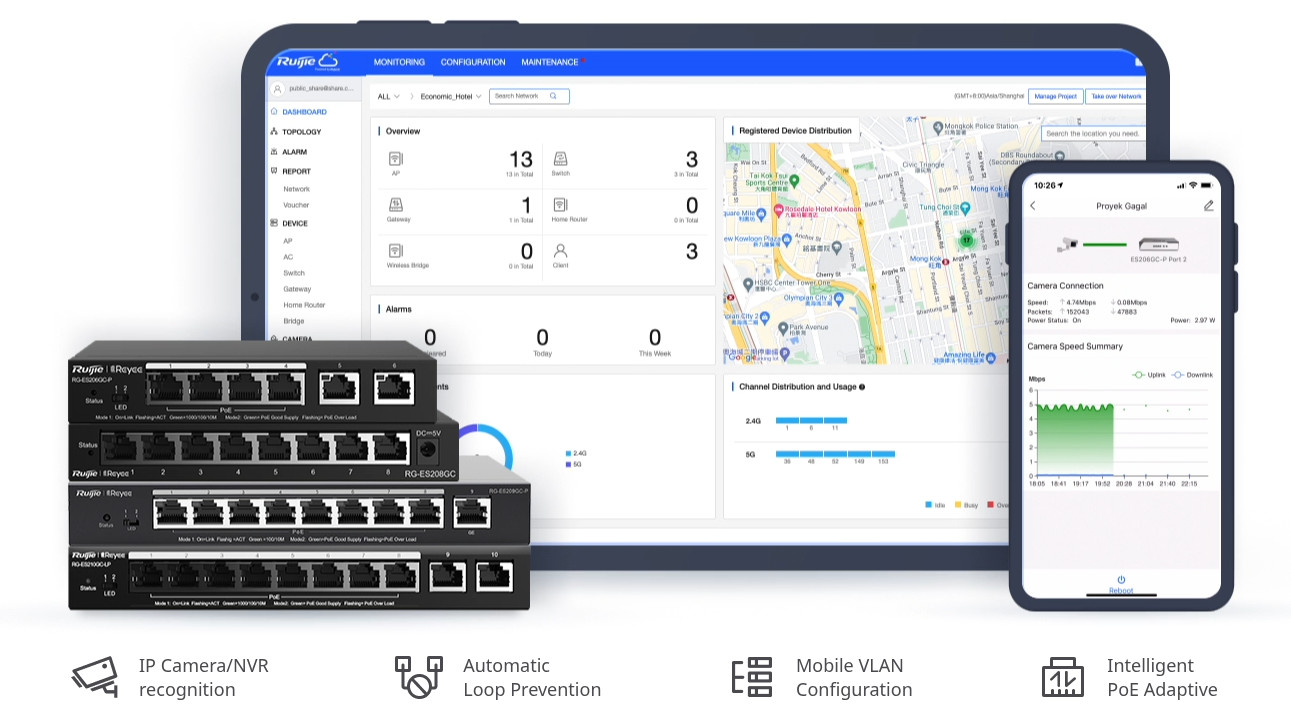Click the IP Camera/NVR recognition icon

click(x=95, y=677)
